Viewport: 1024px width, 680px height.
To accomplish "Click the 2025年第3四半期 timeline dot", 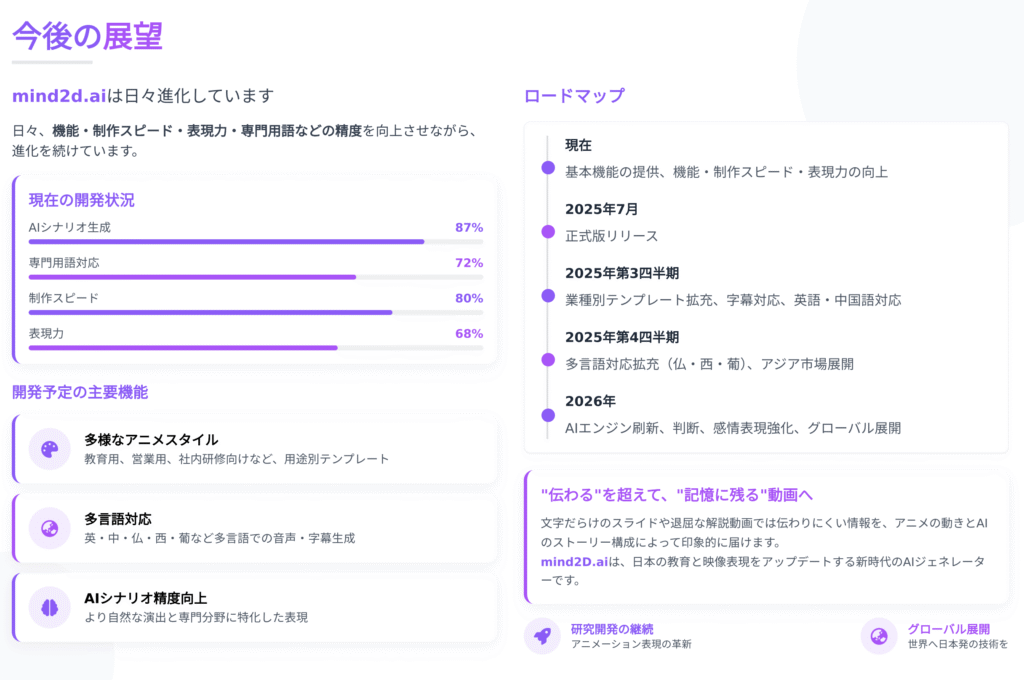I will click(x=548, y=296).
